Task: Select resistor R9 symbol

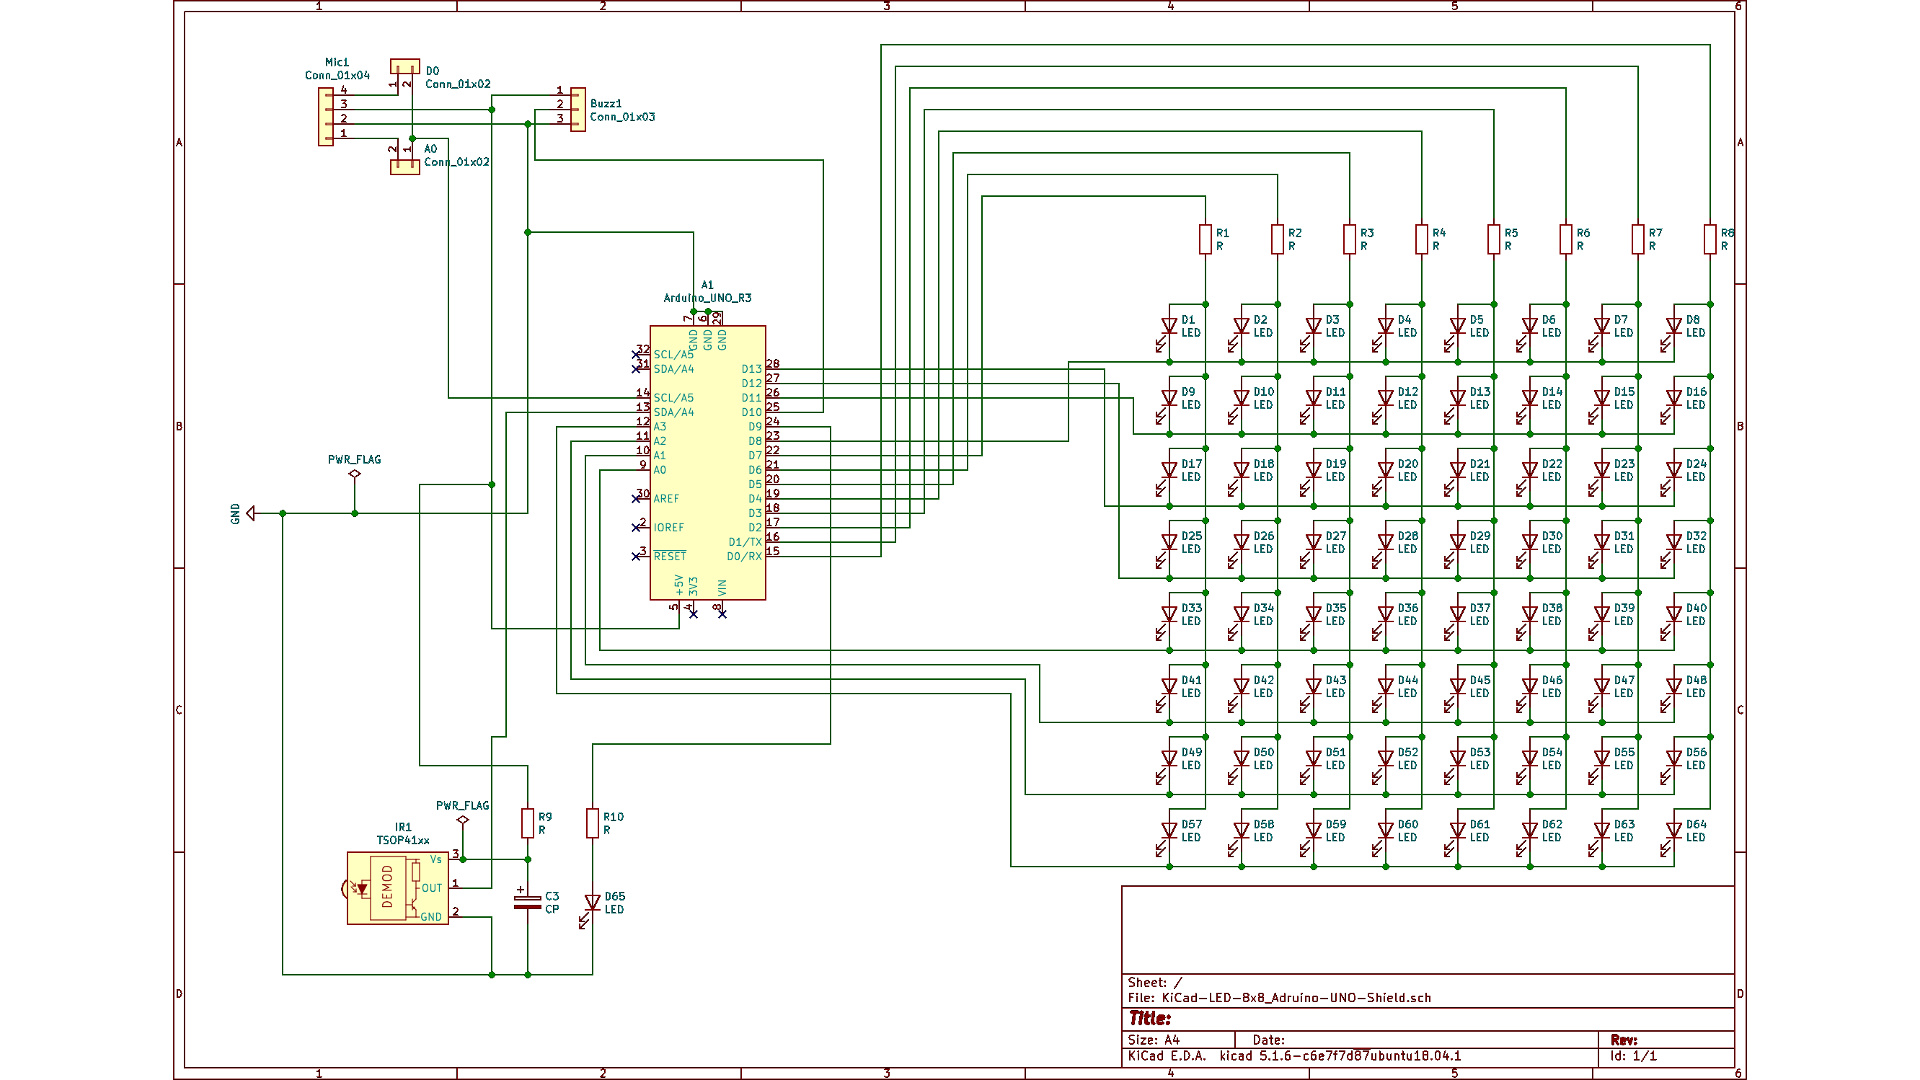Action: click(x=527, y=823)
